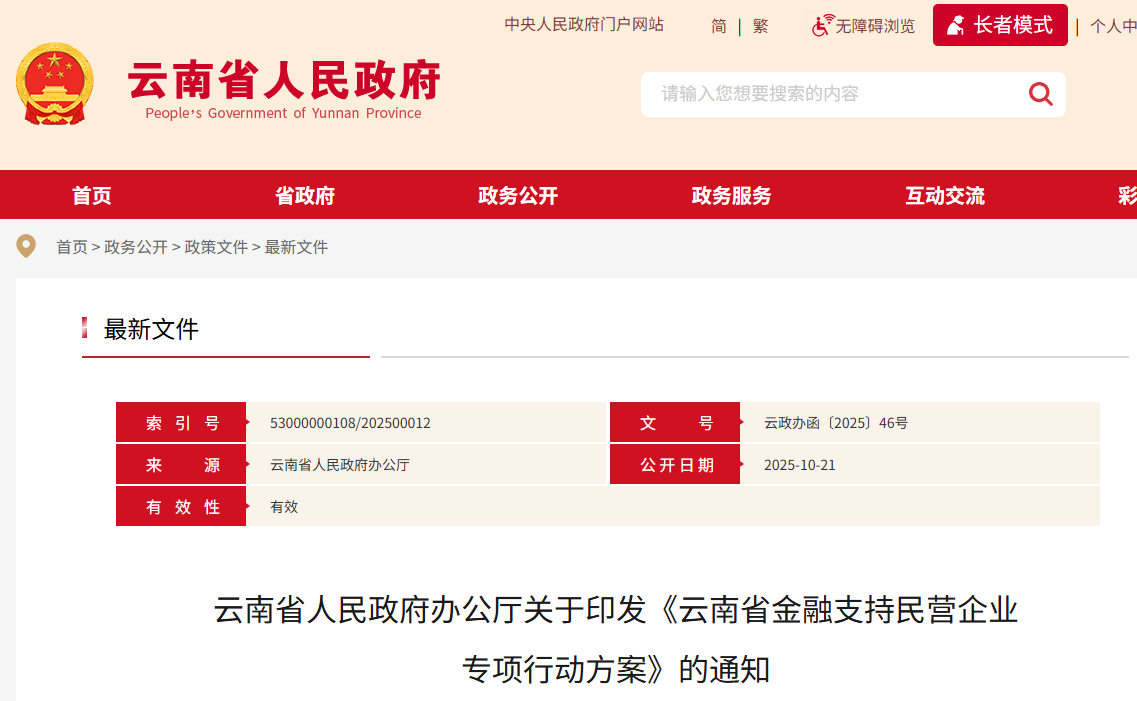Click the accessibility wheelchair icon

pos(822,26)
